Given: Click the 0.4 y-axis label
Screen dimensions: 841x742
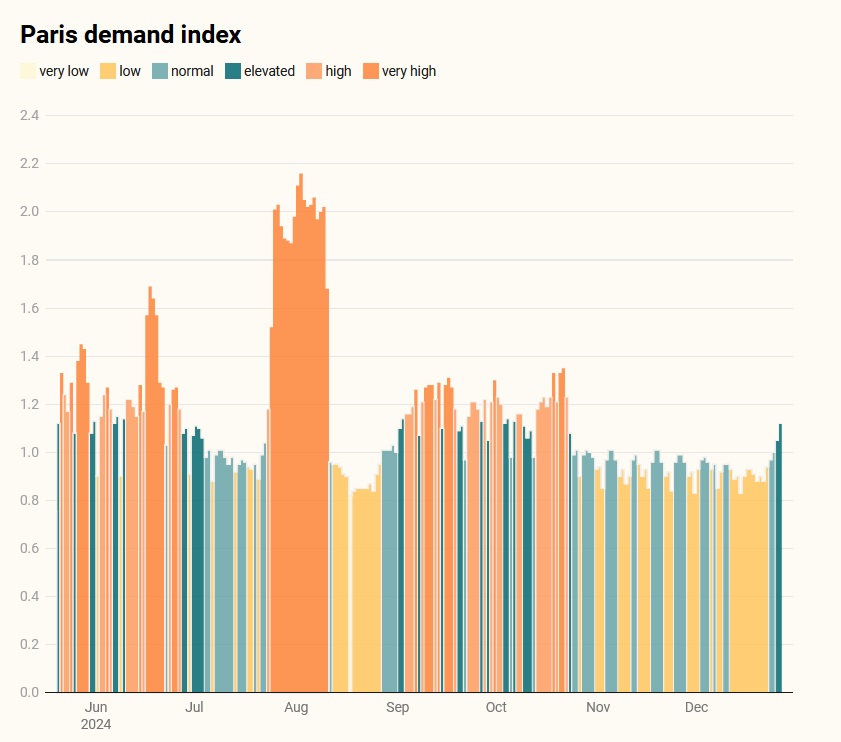Looking at the screenshot, I should point(29,596).
